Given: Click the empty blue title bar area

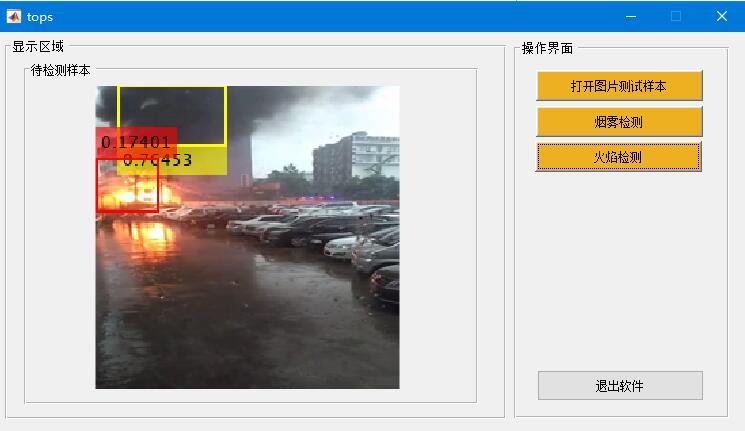Looking at the screenshot, I should 333,17.
